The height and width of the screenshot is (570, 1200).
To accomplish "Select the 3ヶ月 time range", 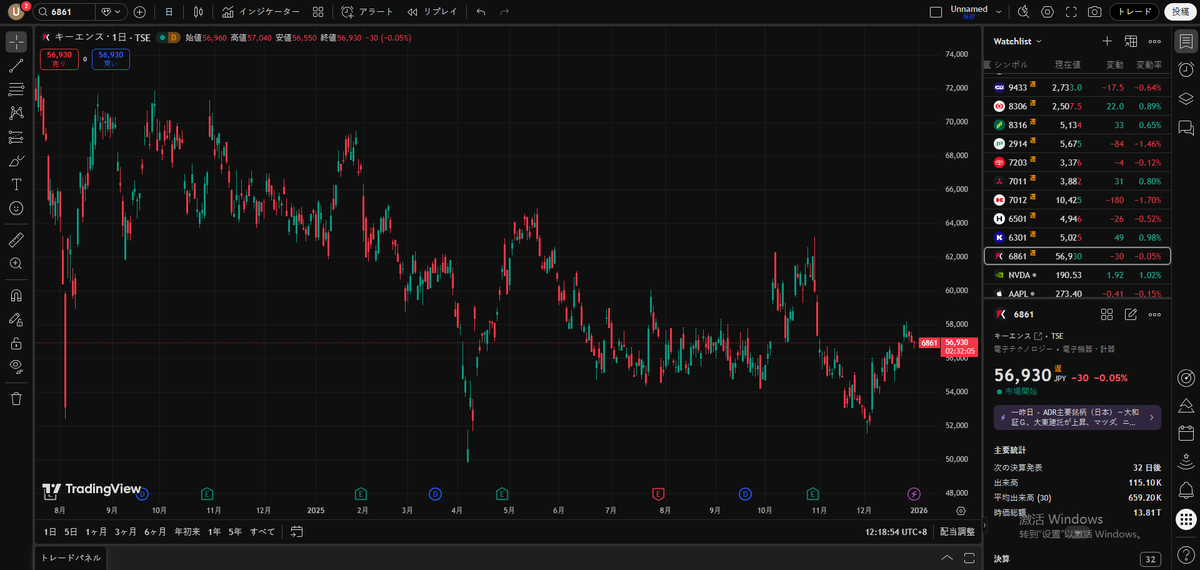I will [125, 532].
